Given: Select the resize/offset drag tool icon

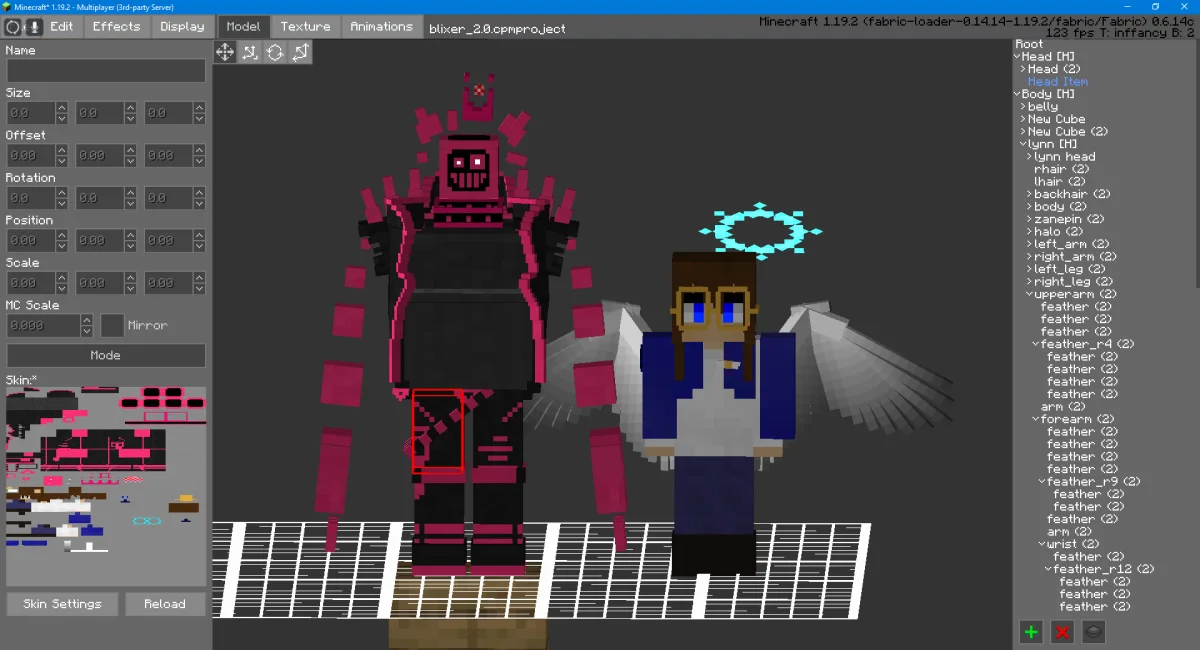Looking at the screenshot, I should click(x=250, y=52).
